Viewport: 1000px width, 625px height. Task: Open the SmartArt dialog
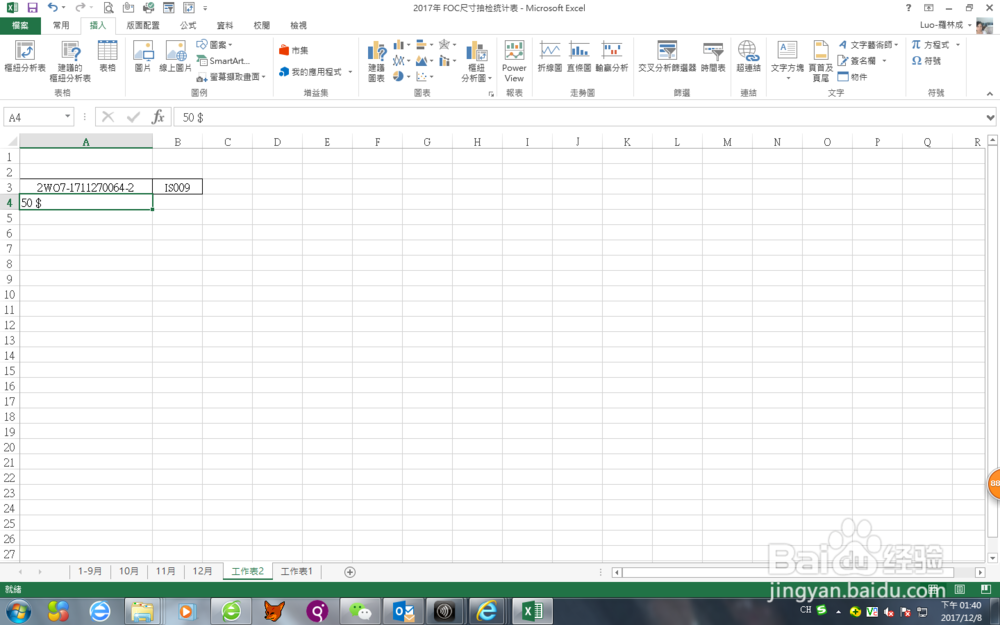point(223,61)
